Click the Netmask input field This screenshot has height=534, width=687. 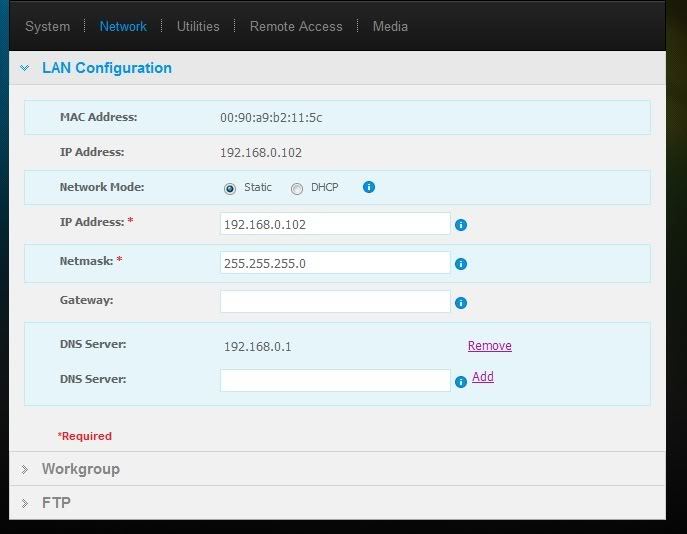coord(335,262)
